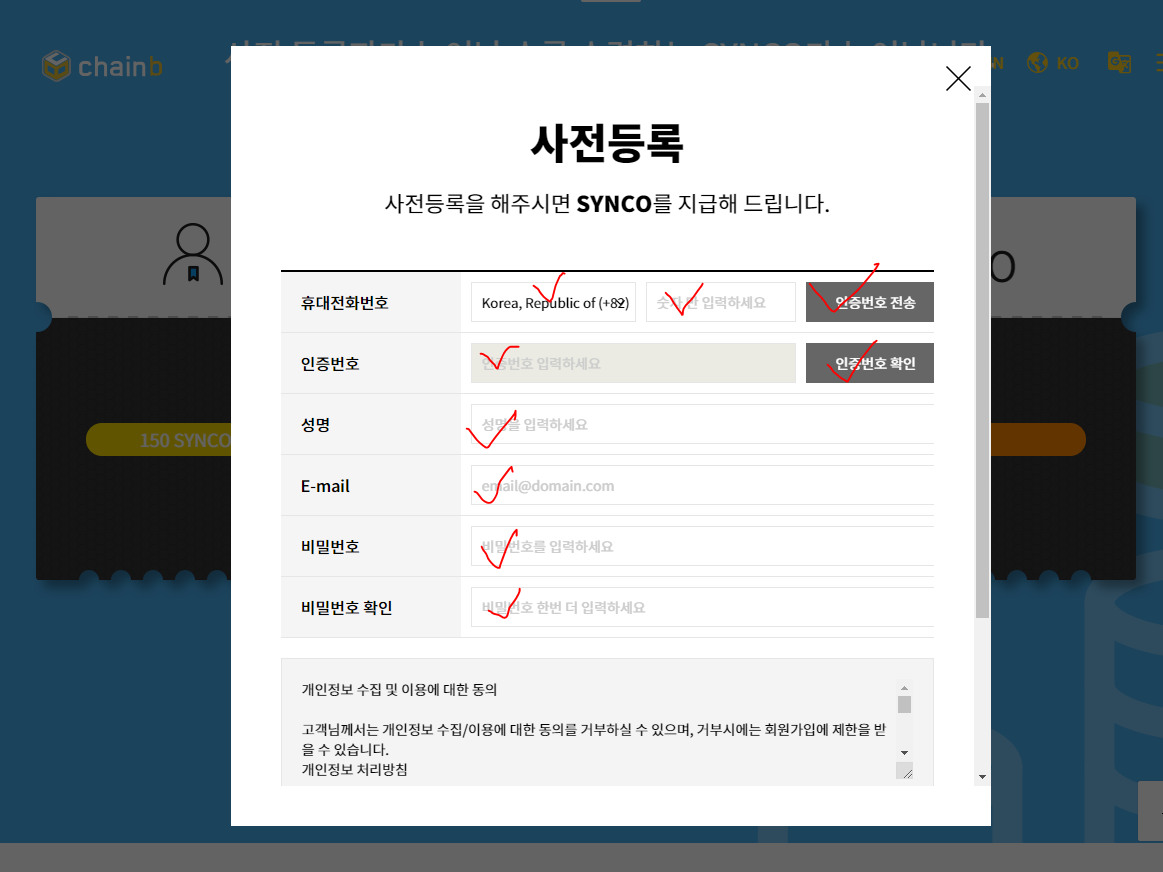1163x872 pixels.
Task: Click the translate icon in header
Action: click(1119, 63)
